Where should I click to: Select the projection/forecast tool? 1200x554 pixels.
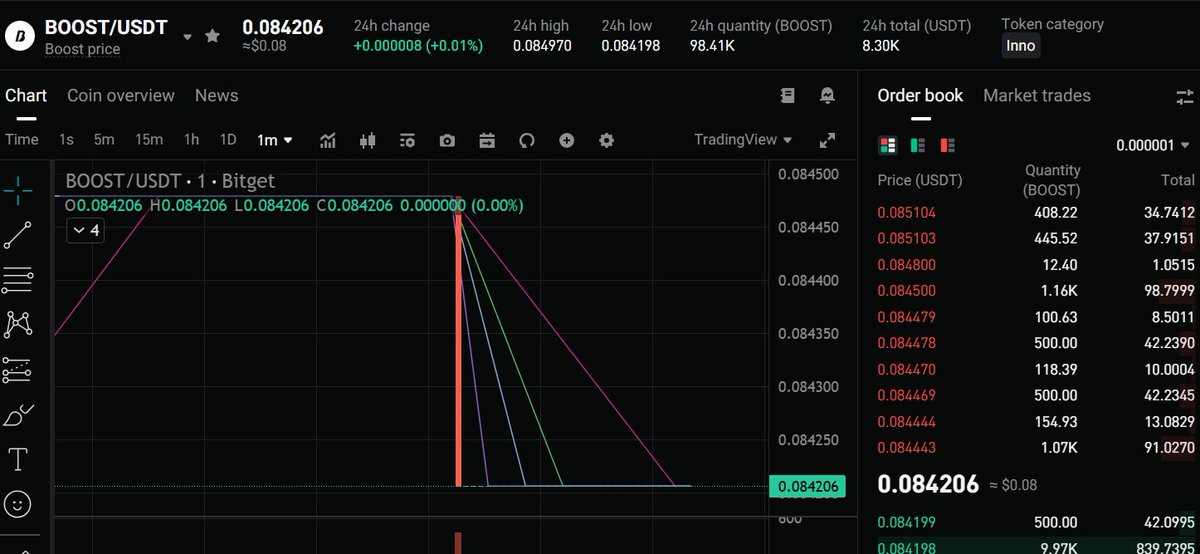(18, 370)
